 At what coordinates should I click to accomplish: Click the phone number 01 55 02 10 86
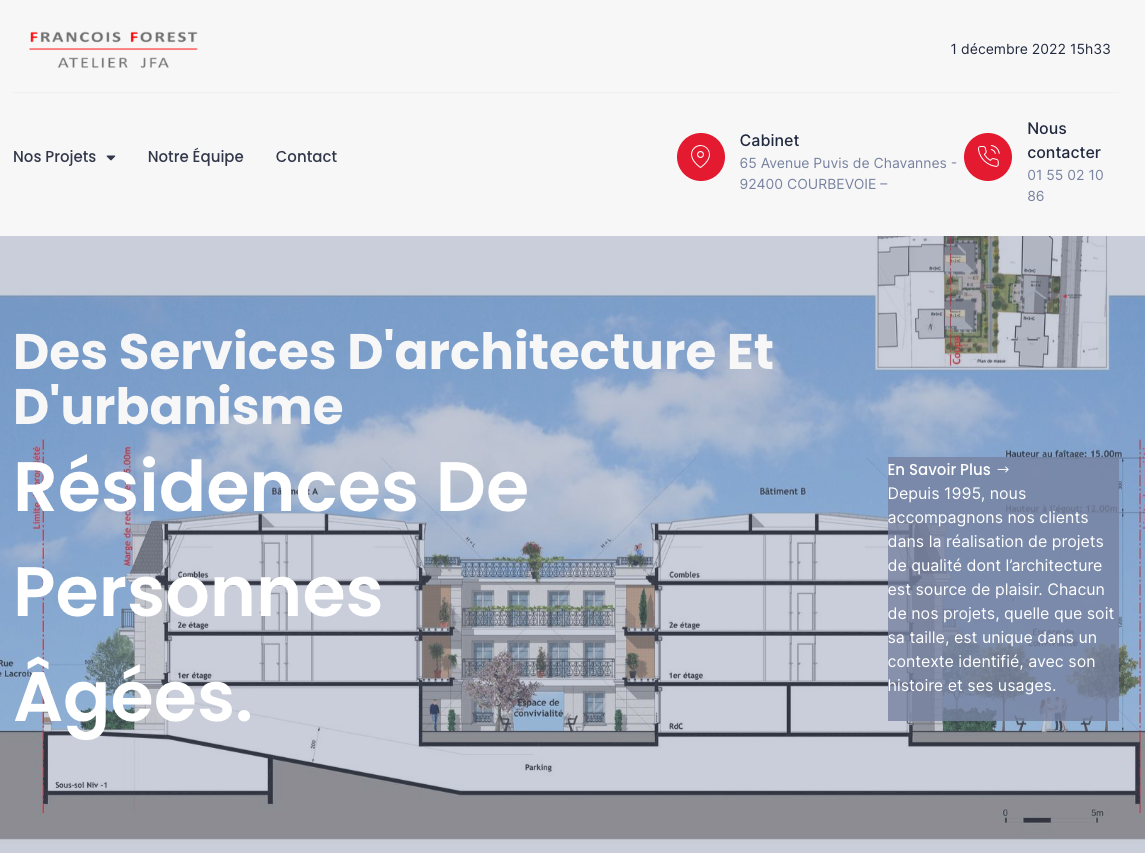[1065, 185]
